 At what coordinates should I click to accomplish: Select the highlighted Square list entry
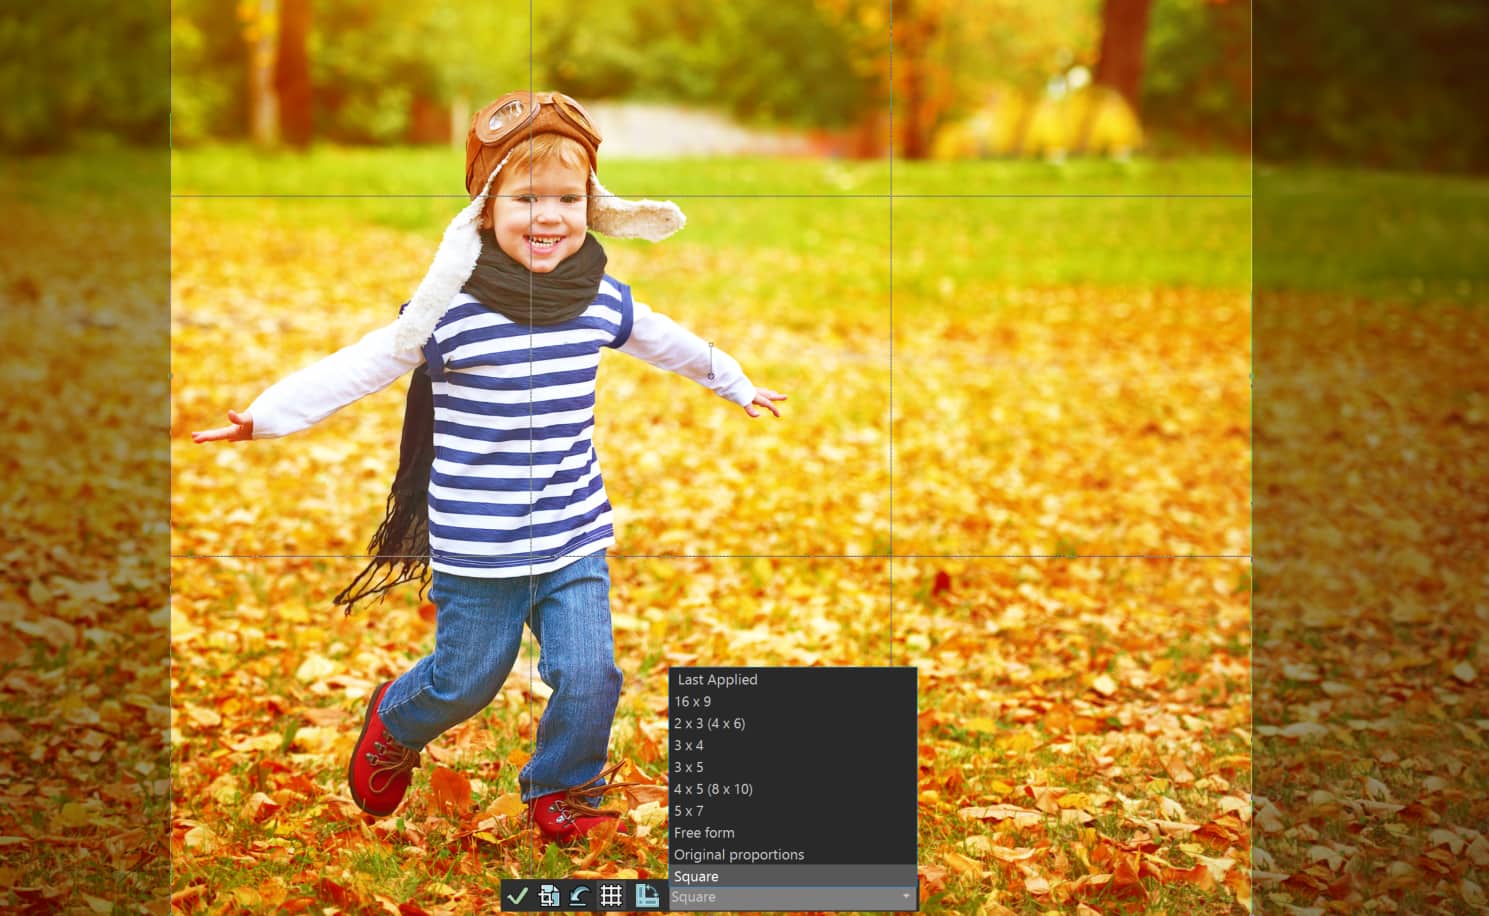[792, 876]
